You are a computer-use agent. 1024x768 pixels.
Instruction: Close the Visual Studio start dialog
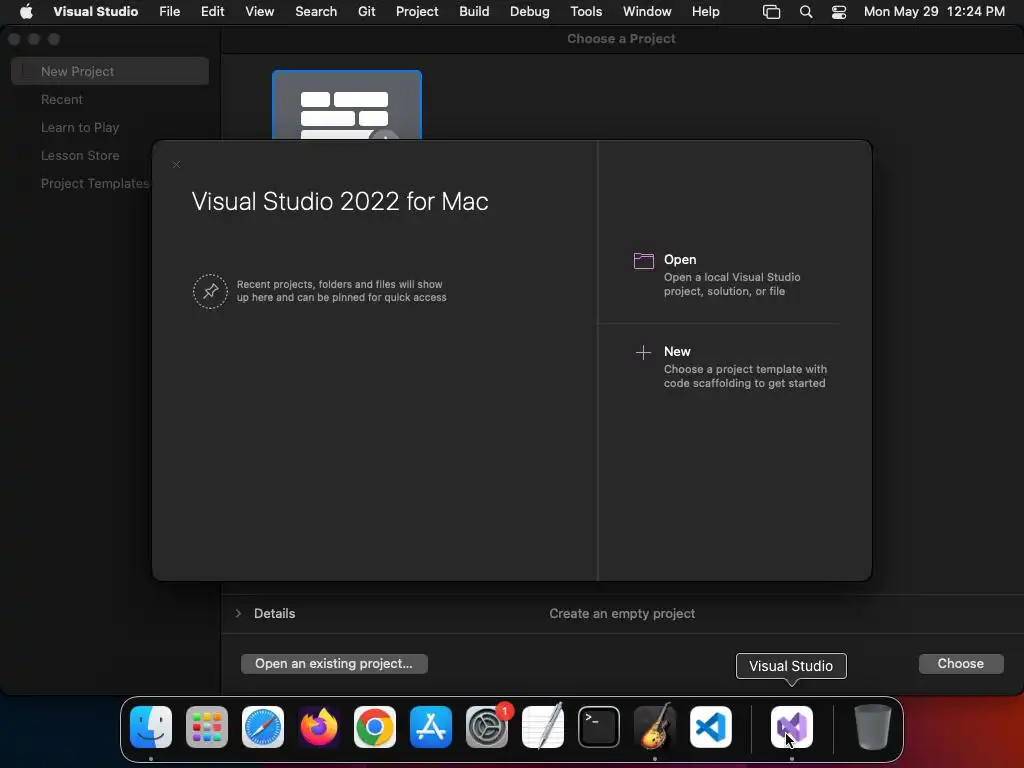(176, 165)
